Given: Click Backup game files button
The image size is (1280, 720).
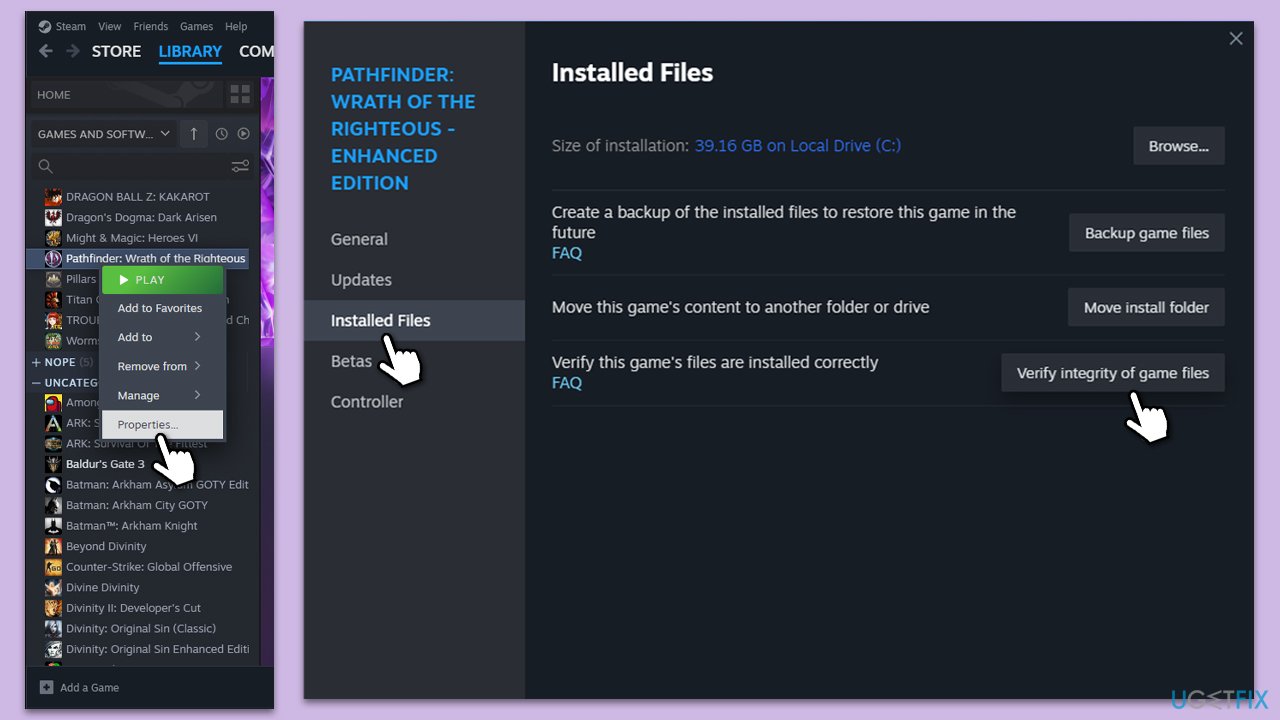Looking at the screenshot, I should click(x=1147, y=233).
